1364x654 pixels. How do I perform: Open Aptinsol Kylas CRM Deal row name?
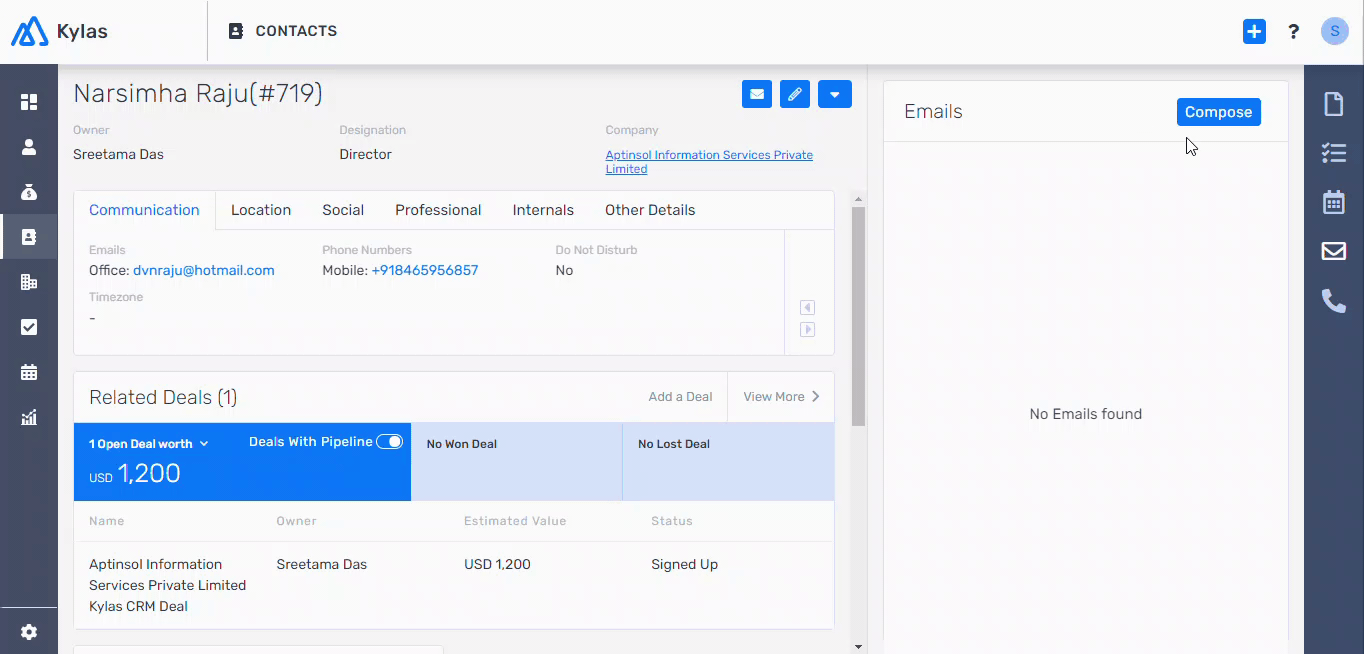pos(167,585)
